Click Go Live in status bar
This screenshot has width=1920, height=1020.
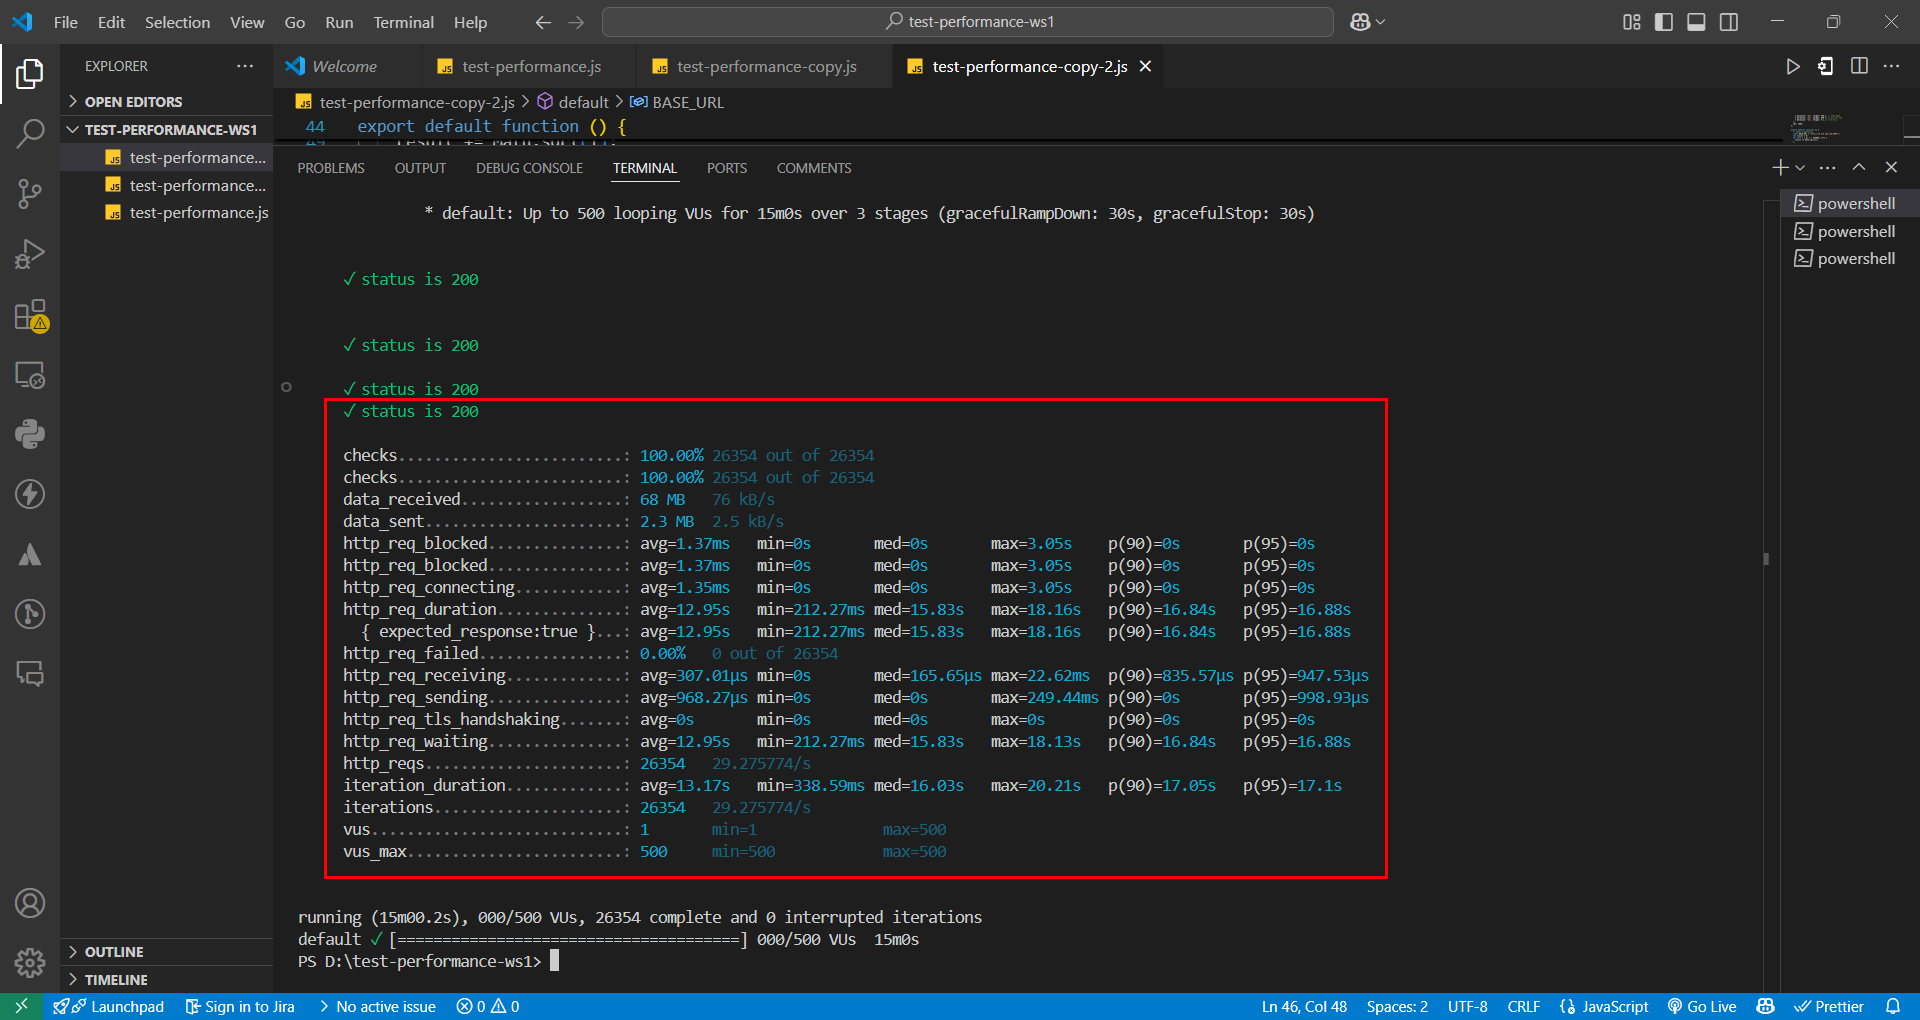click(x=1701, y=1007)
